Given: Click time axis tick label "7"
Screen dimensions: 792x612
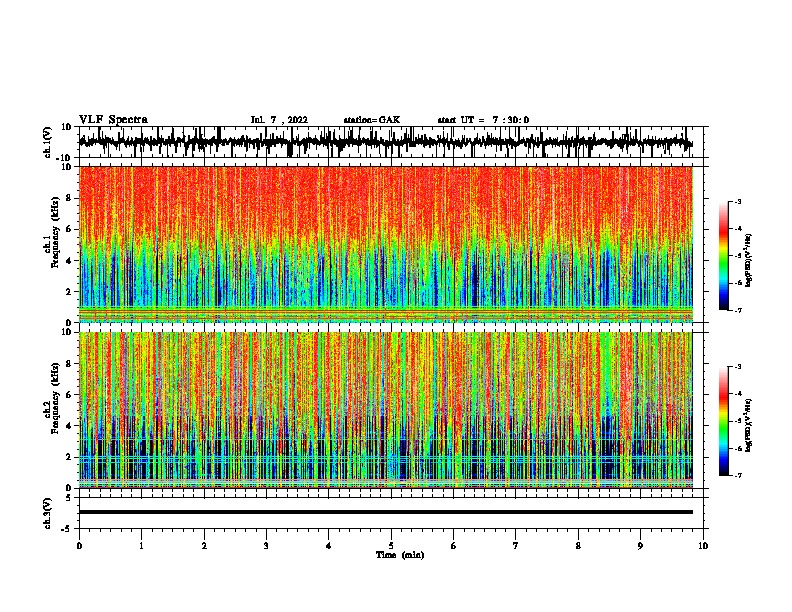Looking at the screenshot, I should 516,546.
